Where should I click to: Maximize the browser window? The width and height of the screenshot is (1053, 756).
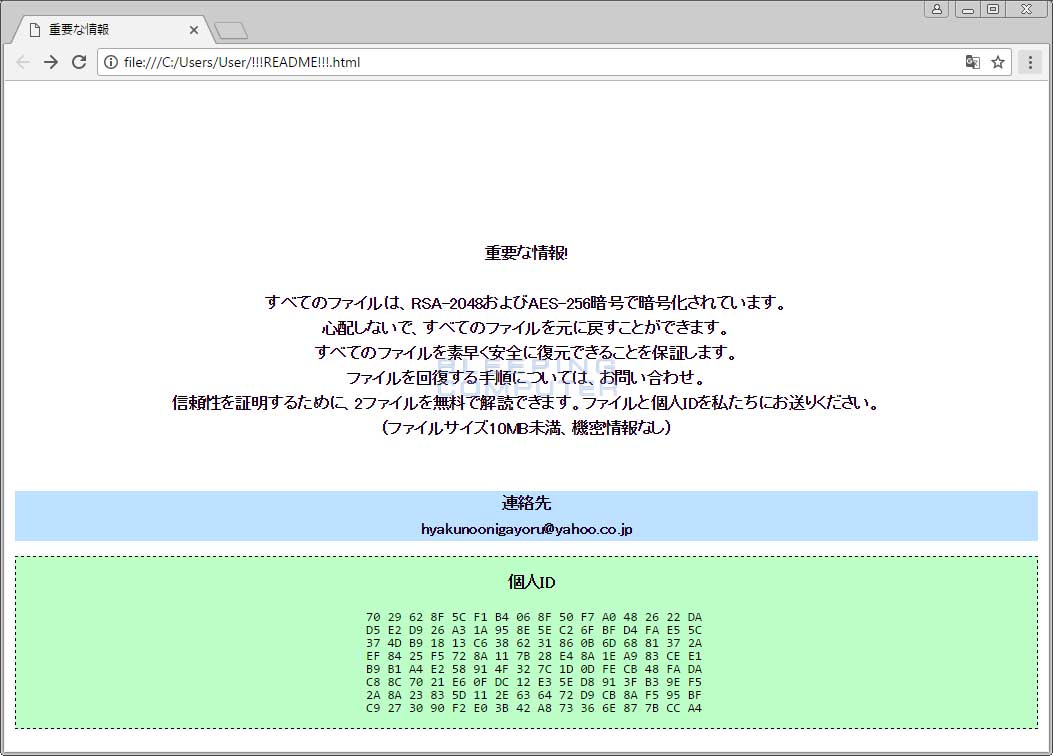pos(993,9)
